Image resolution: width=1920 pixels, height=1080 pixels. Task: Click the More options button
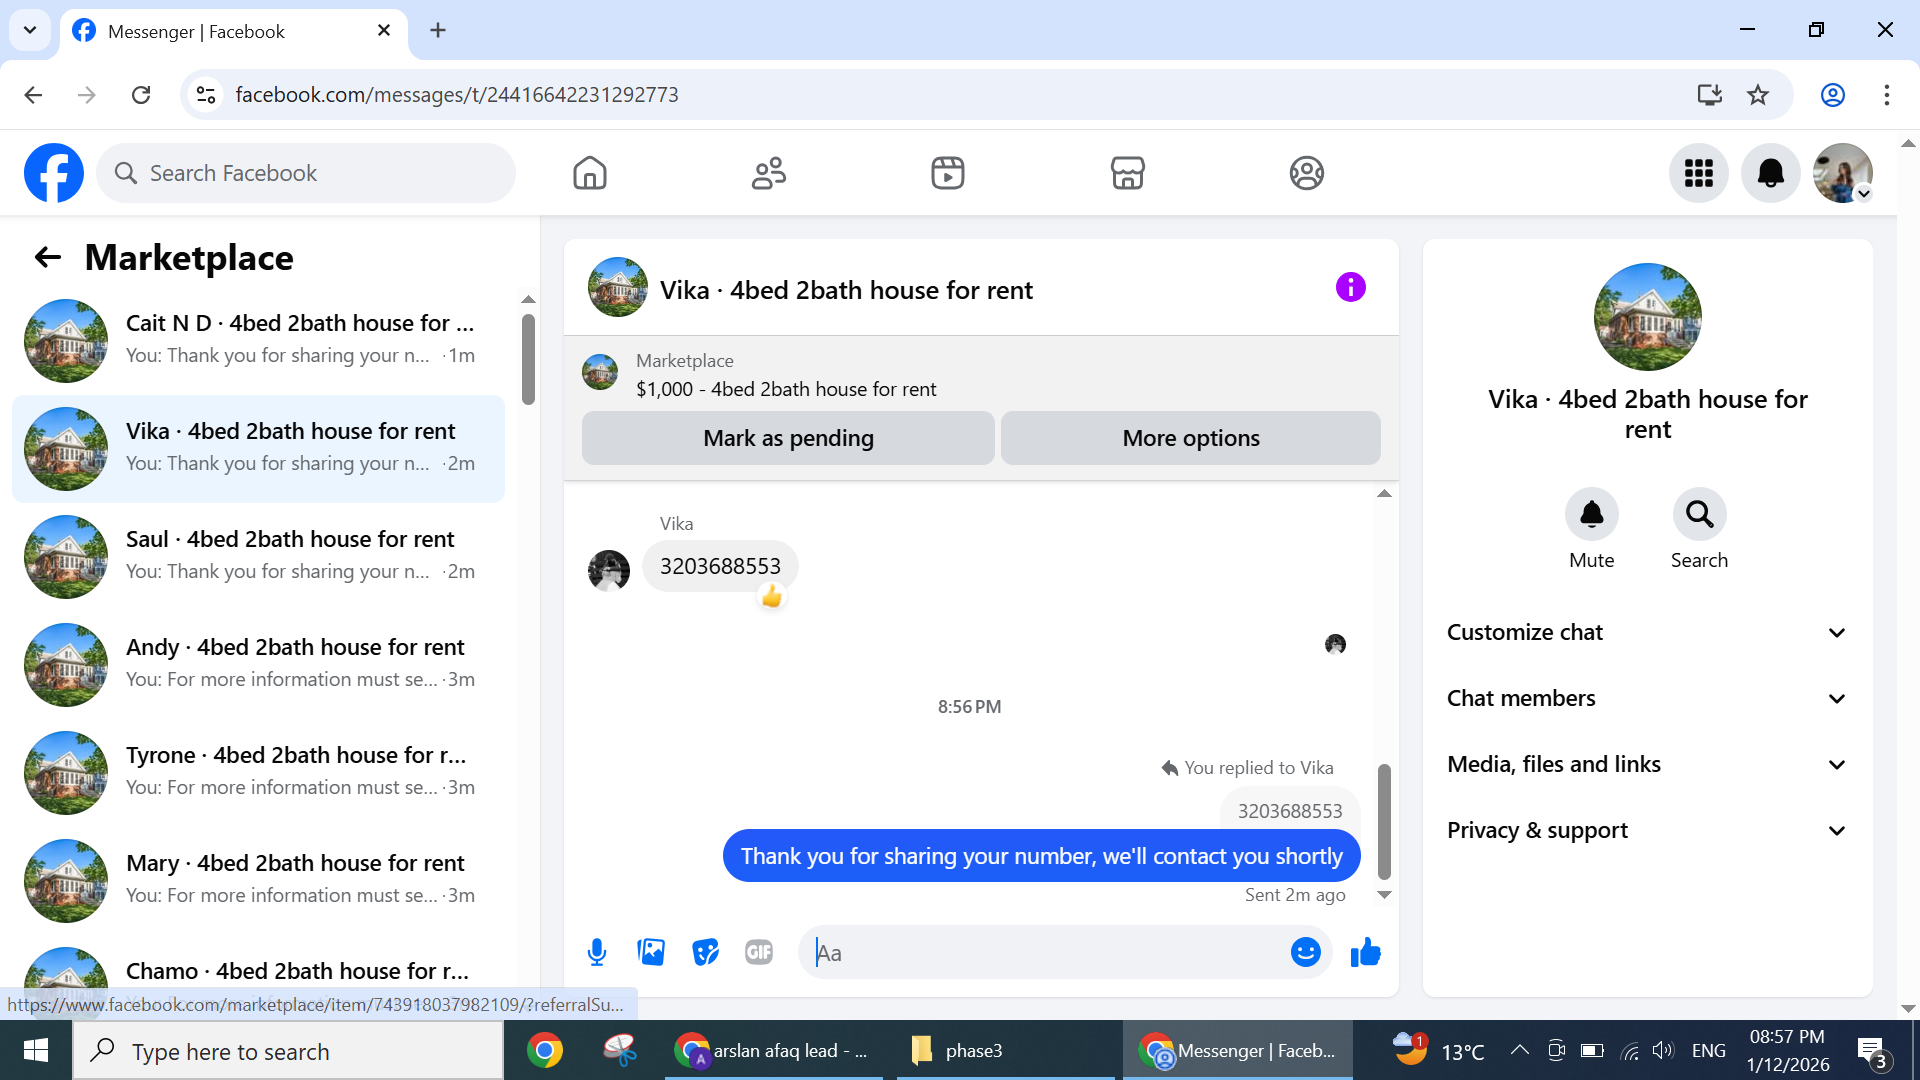(x=1190, y=438)
